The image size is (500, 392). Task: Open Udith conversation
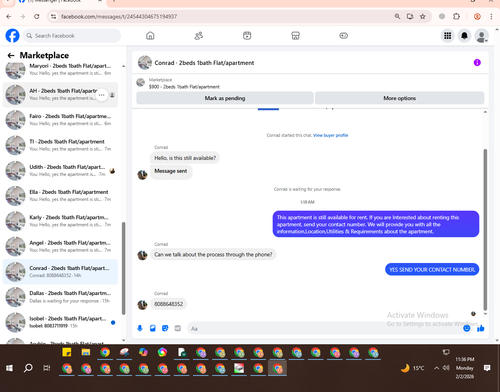60,170
